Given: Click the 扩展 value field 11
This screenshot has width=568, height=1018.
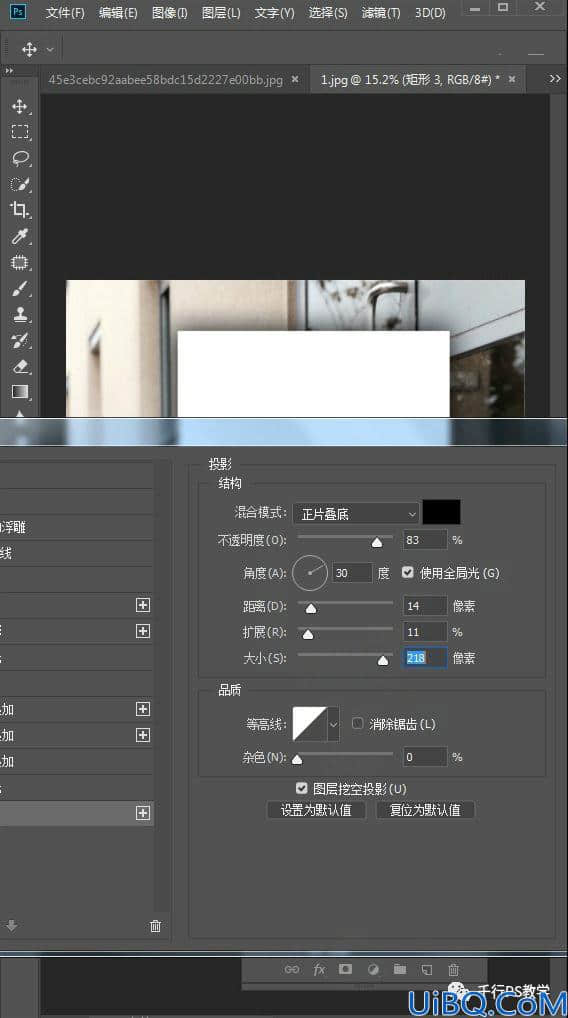Looking at the screenshot, I should point(425,632).
